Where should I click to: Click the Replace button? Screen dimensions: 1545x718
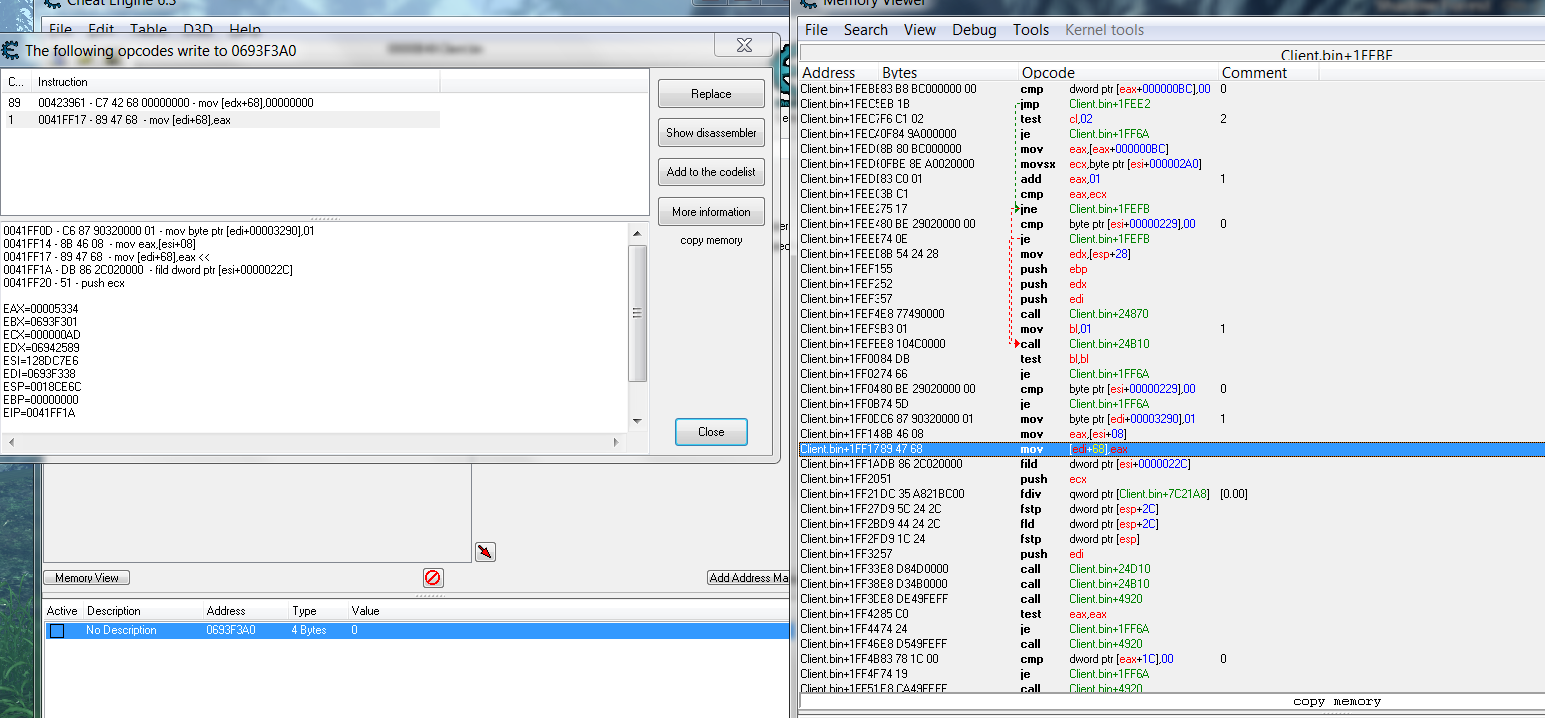[x=711, y=94]
